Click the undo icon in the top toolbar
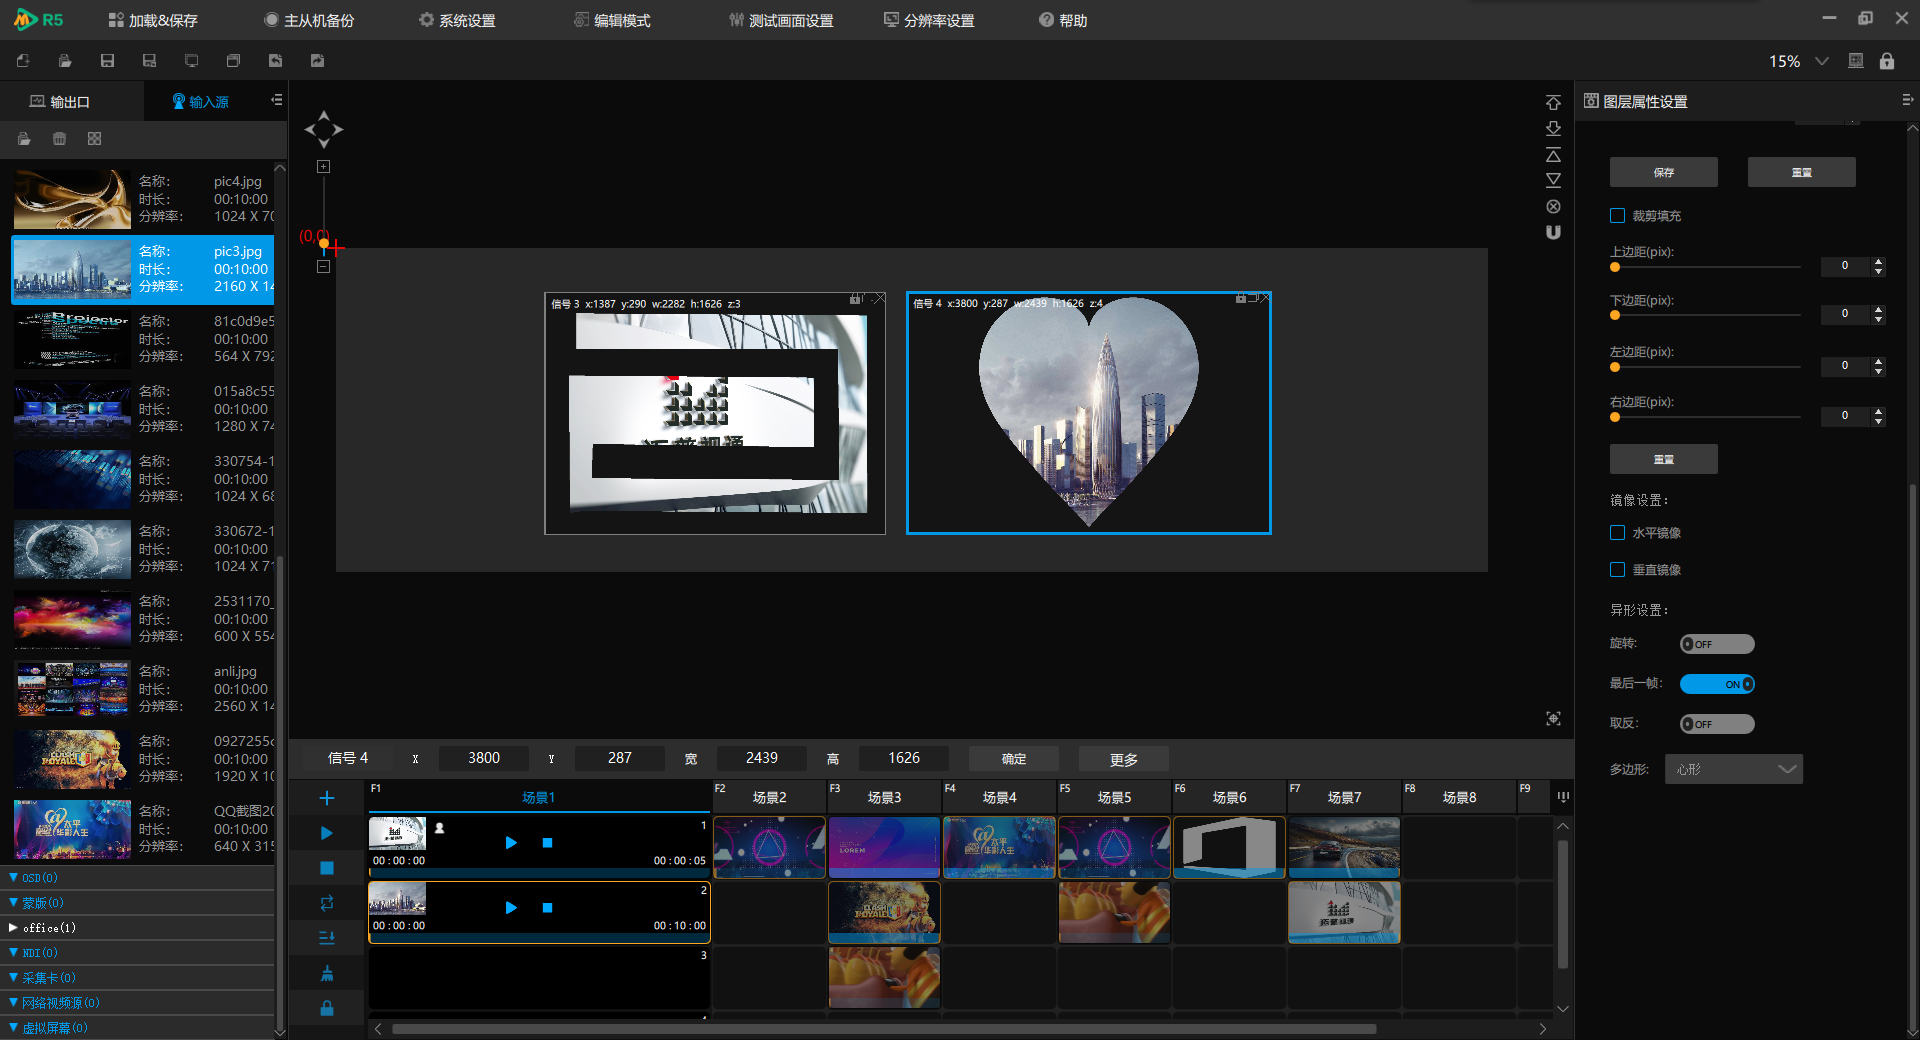The height and width of the screenshot is (1040, 1920). click(275, 61)
